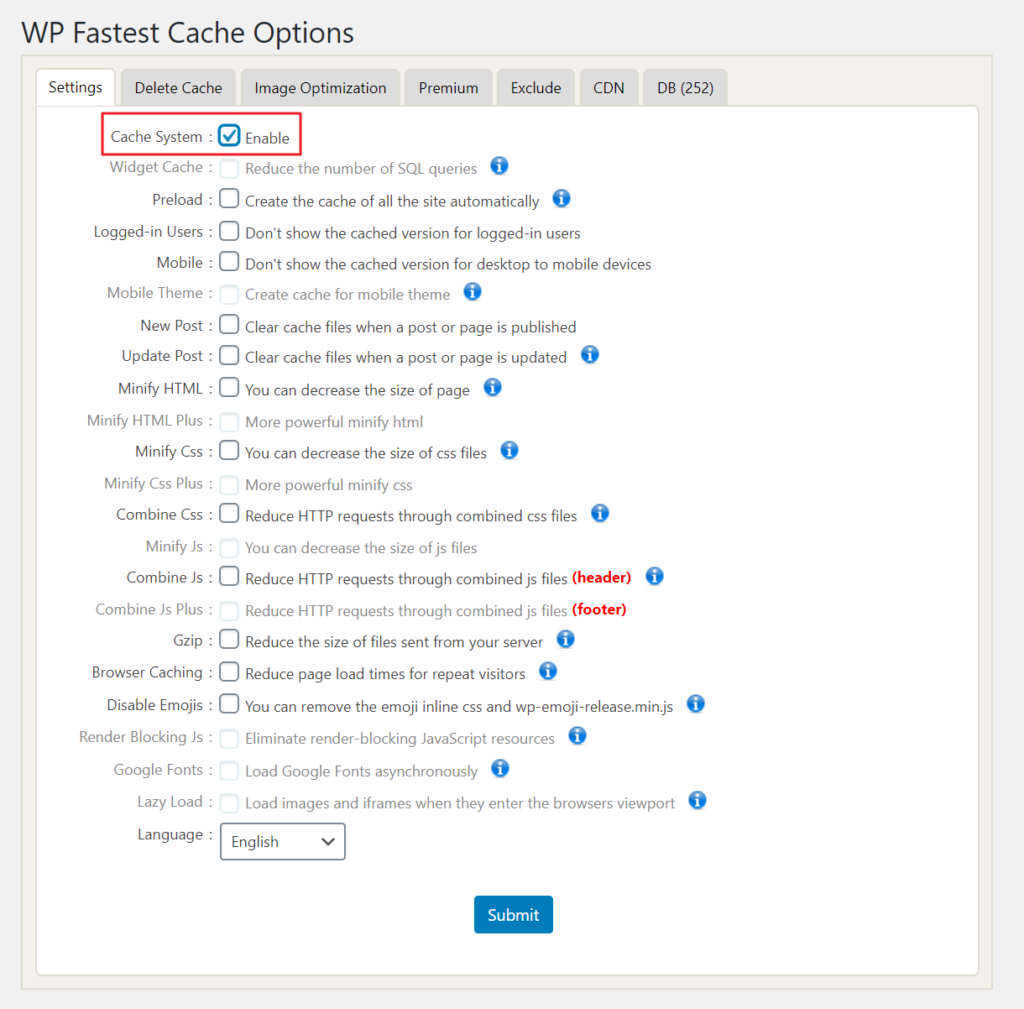Click the Submit button

point(513,914)
